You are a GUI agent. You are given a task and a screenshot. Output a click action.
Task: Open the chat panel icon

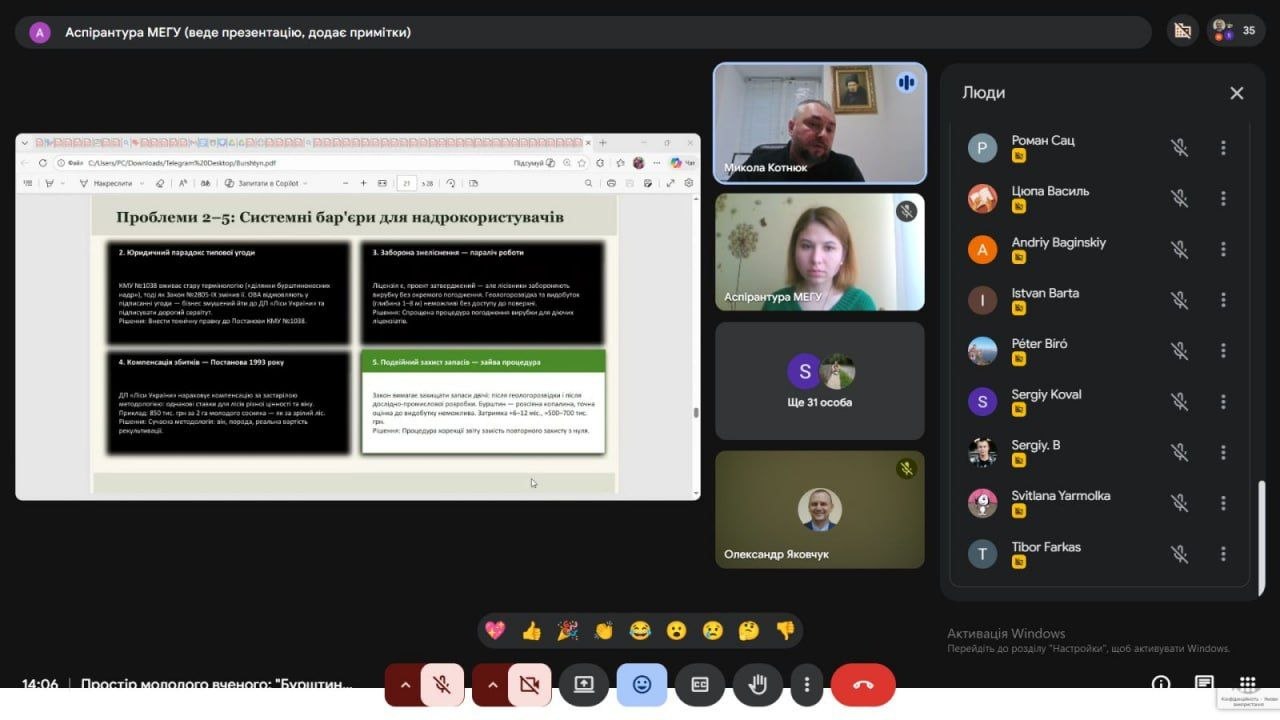click(1204, 684)
